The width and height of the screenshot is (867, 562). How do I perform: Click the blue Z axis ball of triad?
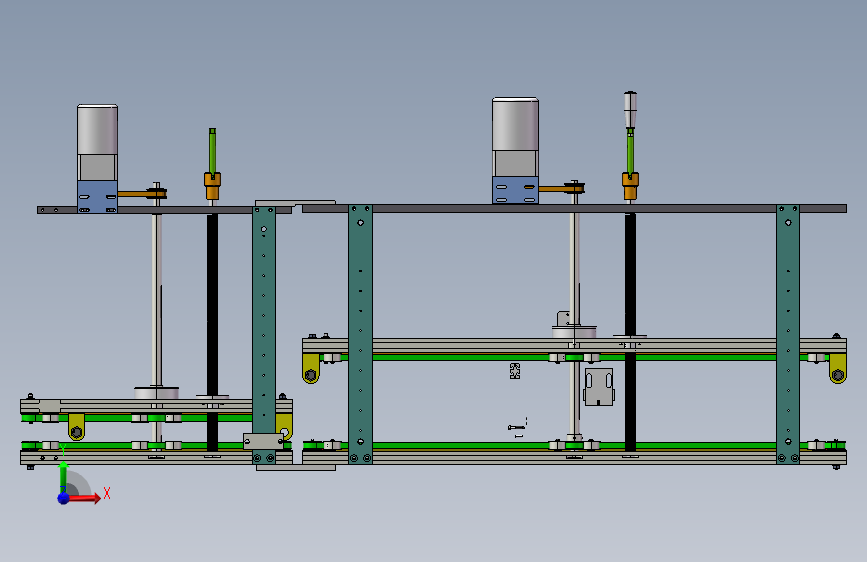(x=64, y=498)
